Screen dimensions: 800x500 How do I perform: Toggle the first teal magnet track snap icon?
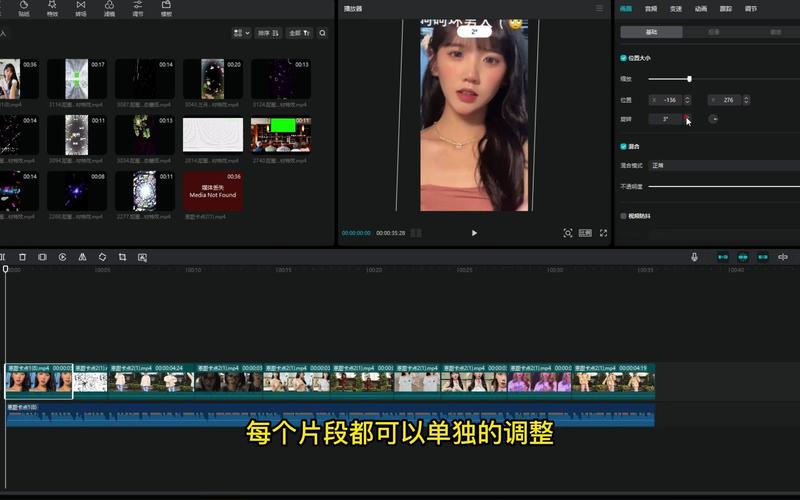[x=723, y=257]
